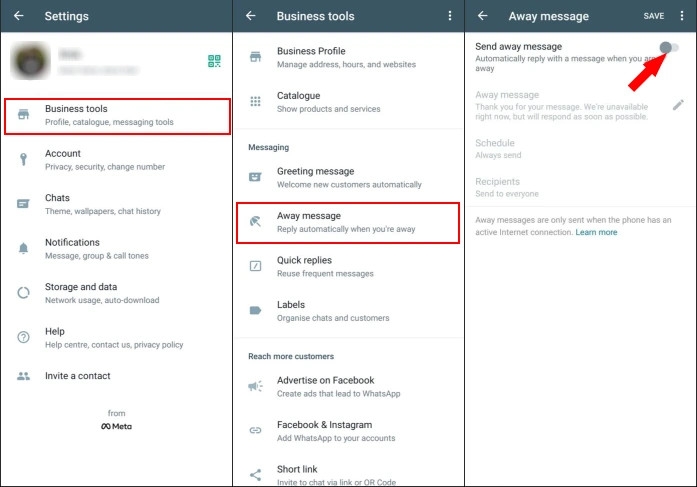Open Business tools in Settings
Viewport: 697px width, 487px height.
[x=117, y=116]
